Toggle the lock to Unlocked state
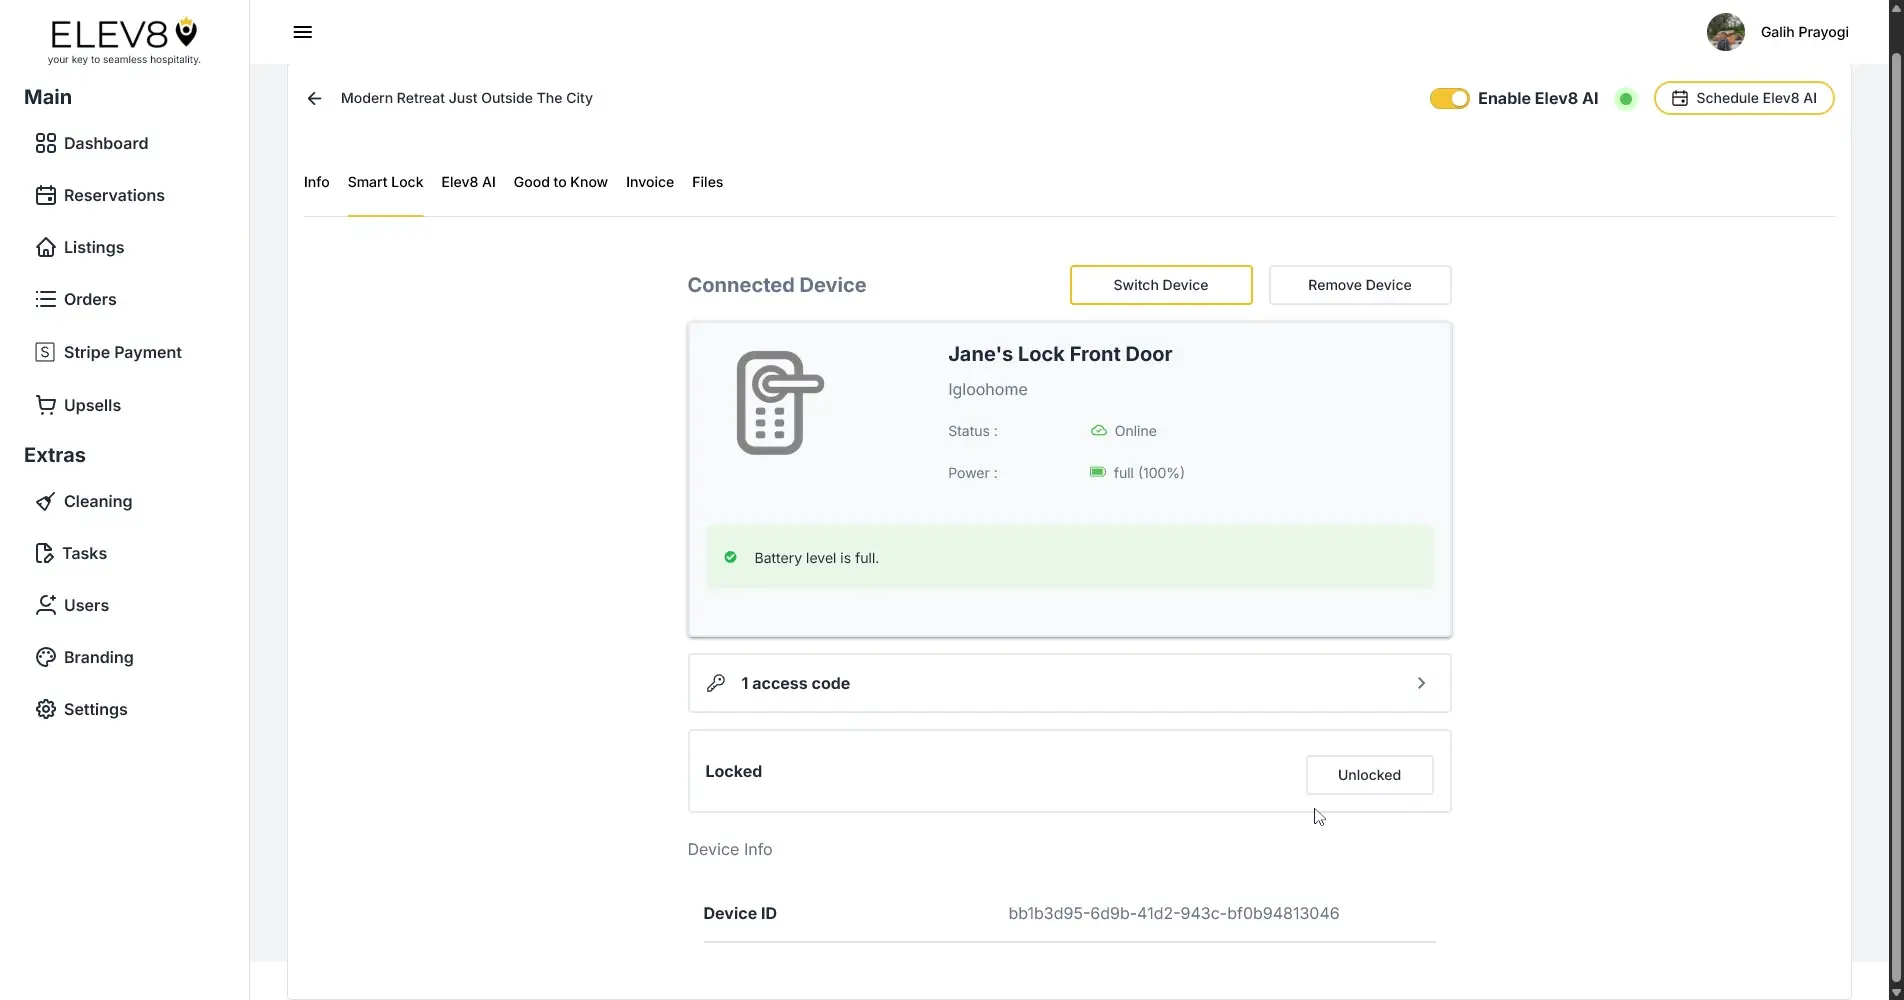The width and height of the screenshot is (1904, 1000). 1369,775
